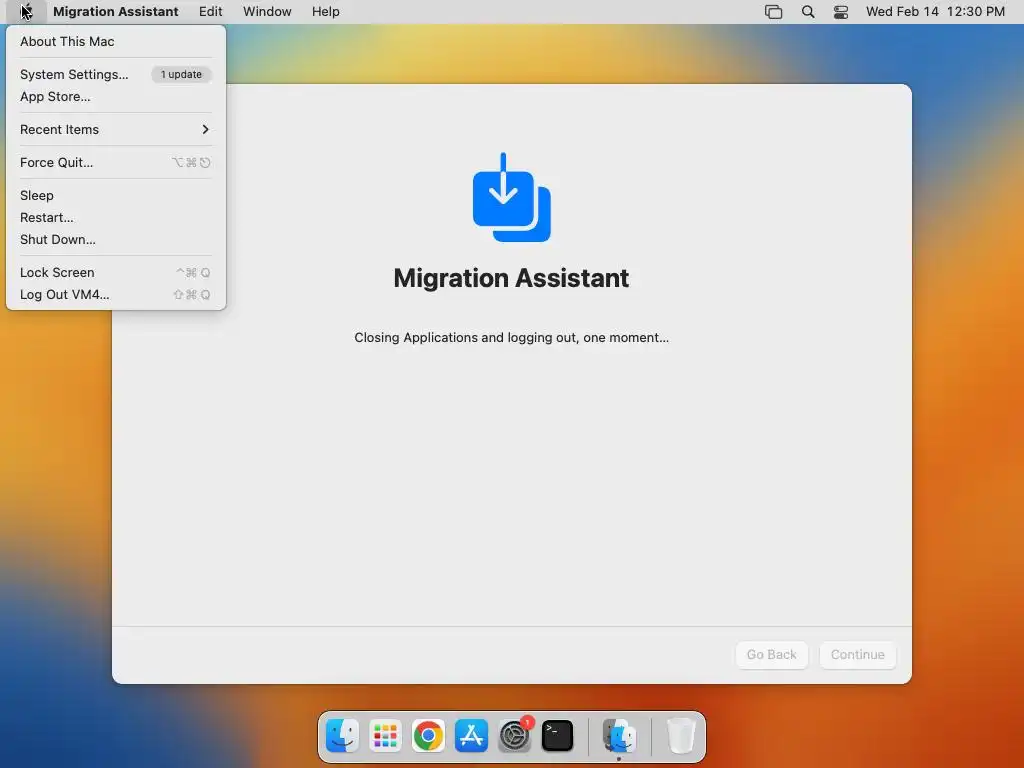Click the Go Back button
Viewport: 1024px width, 768px height.
click(771, 654)
